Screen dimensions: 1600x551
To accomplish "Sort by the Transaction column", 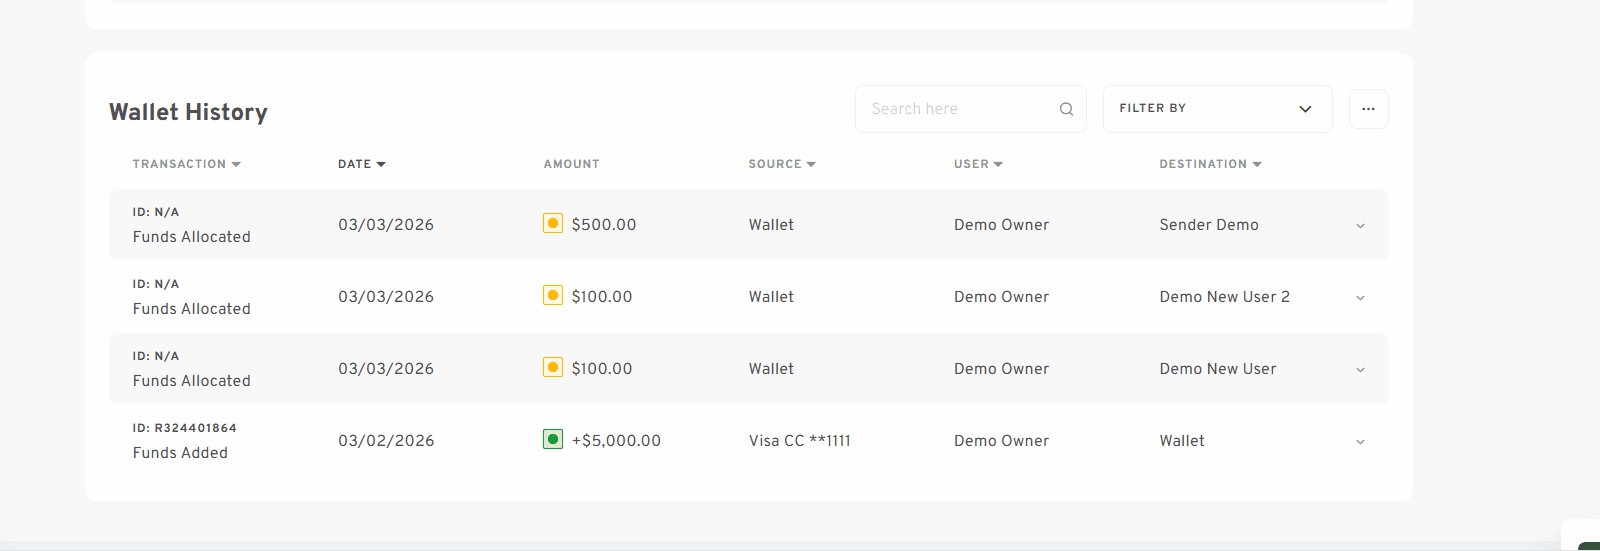I will (x=186, y=164).
